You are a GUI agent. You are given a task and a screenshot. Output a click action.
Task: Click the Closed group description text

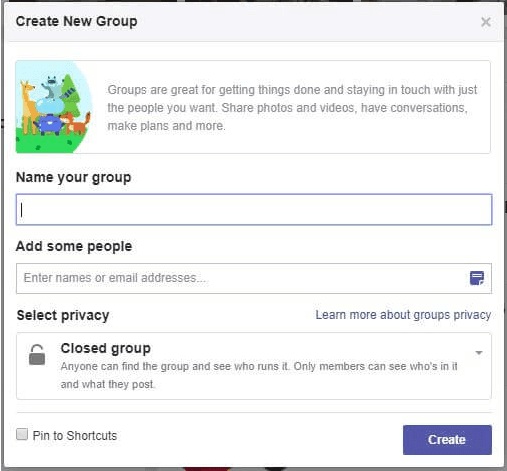pyautogui.click(x=259, y=375)
